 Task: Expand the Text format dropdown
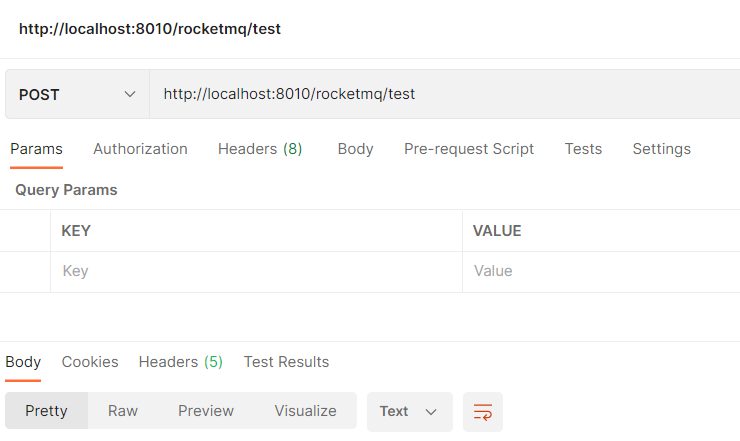[410, 412]
